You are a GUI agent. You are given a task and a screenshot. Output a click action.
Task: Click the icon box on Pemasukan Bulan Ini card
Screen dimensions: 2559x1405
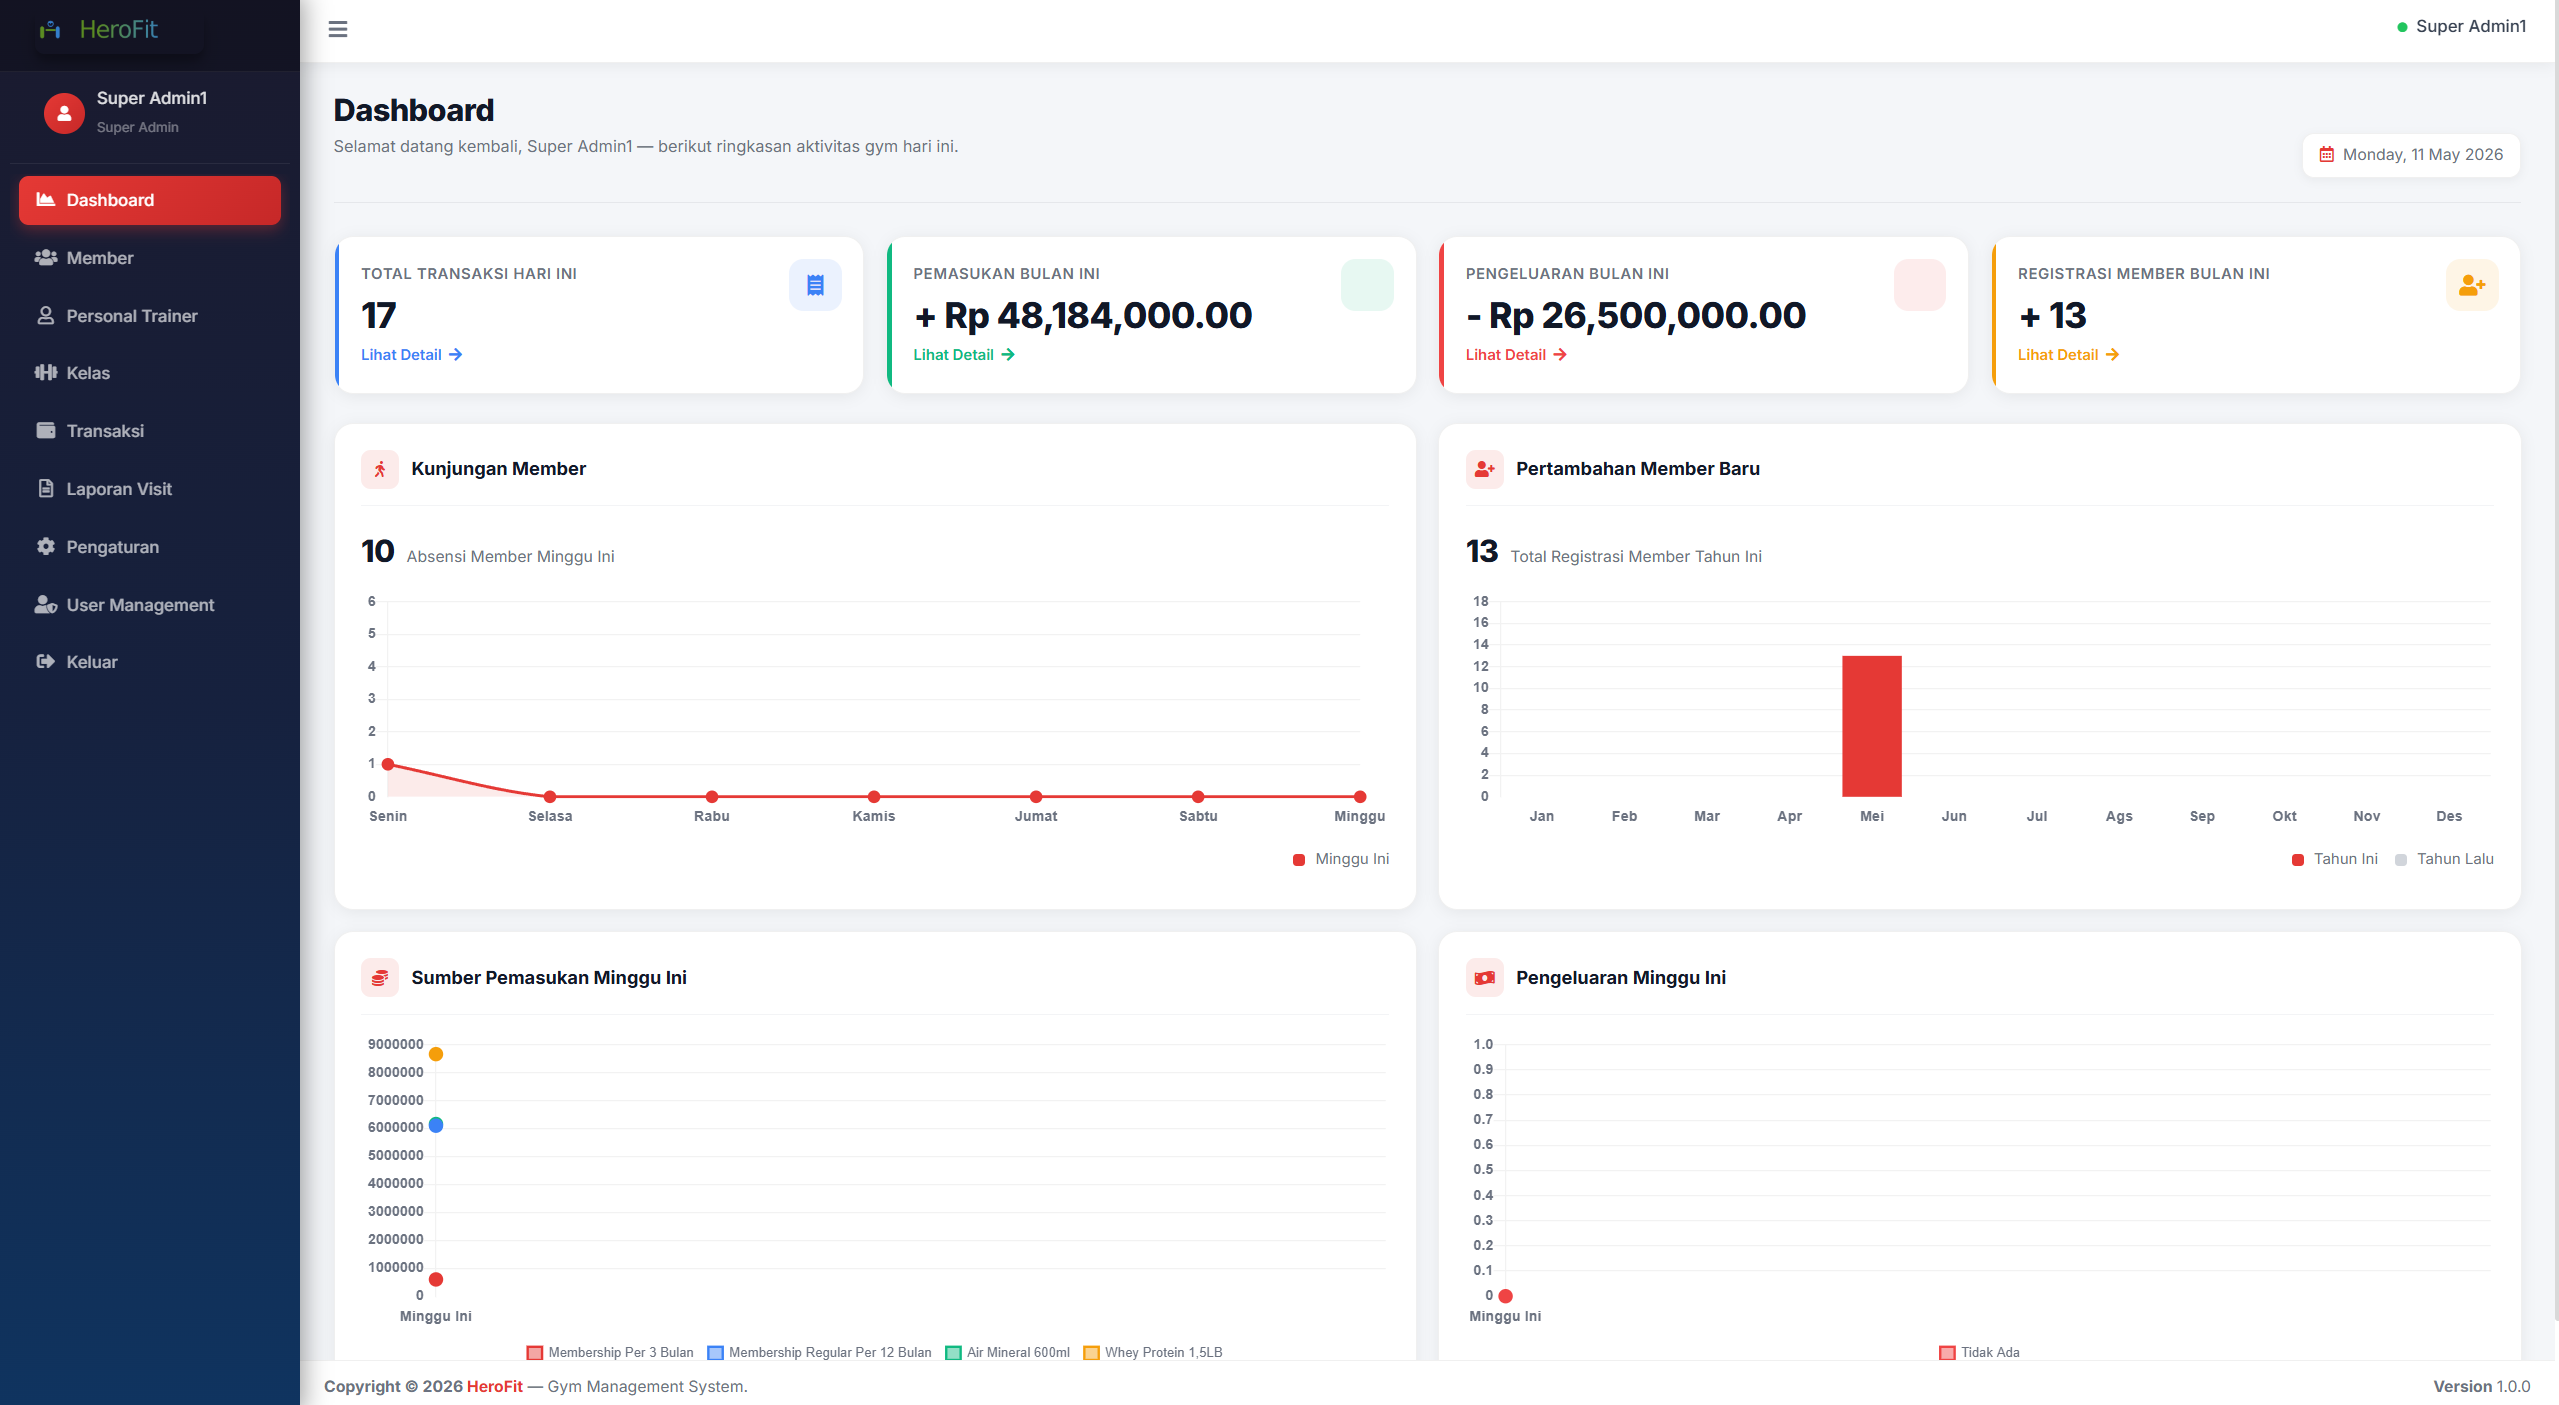[1367, 285]
